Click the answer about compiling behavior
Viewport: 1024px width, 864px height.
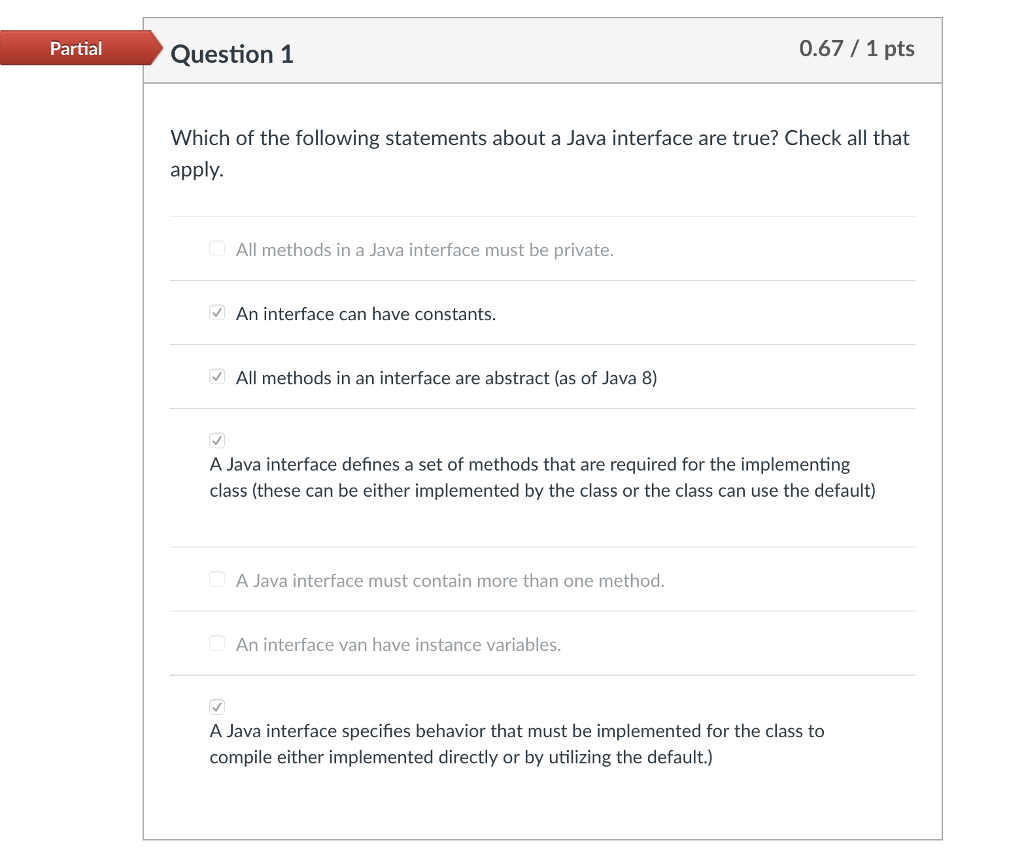pyautogui.click(x=516, y=744)
